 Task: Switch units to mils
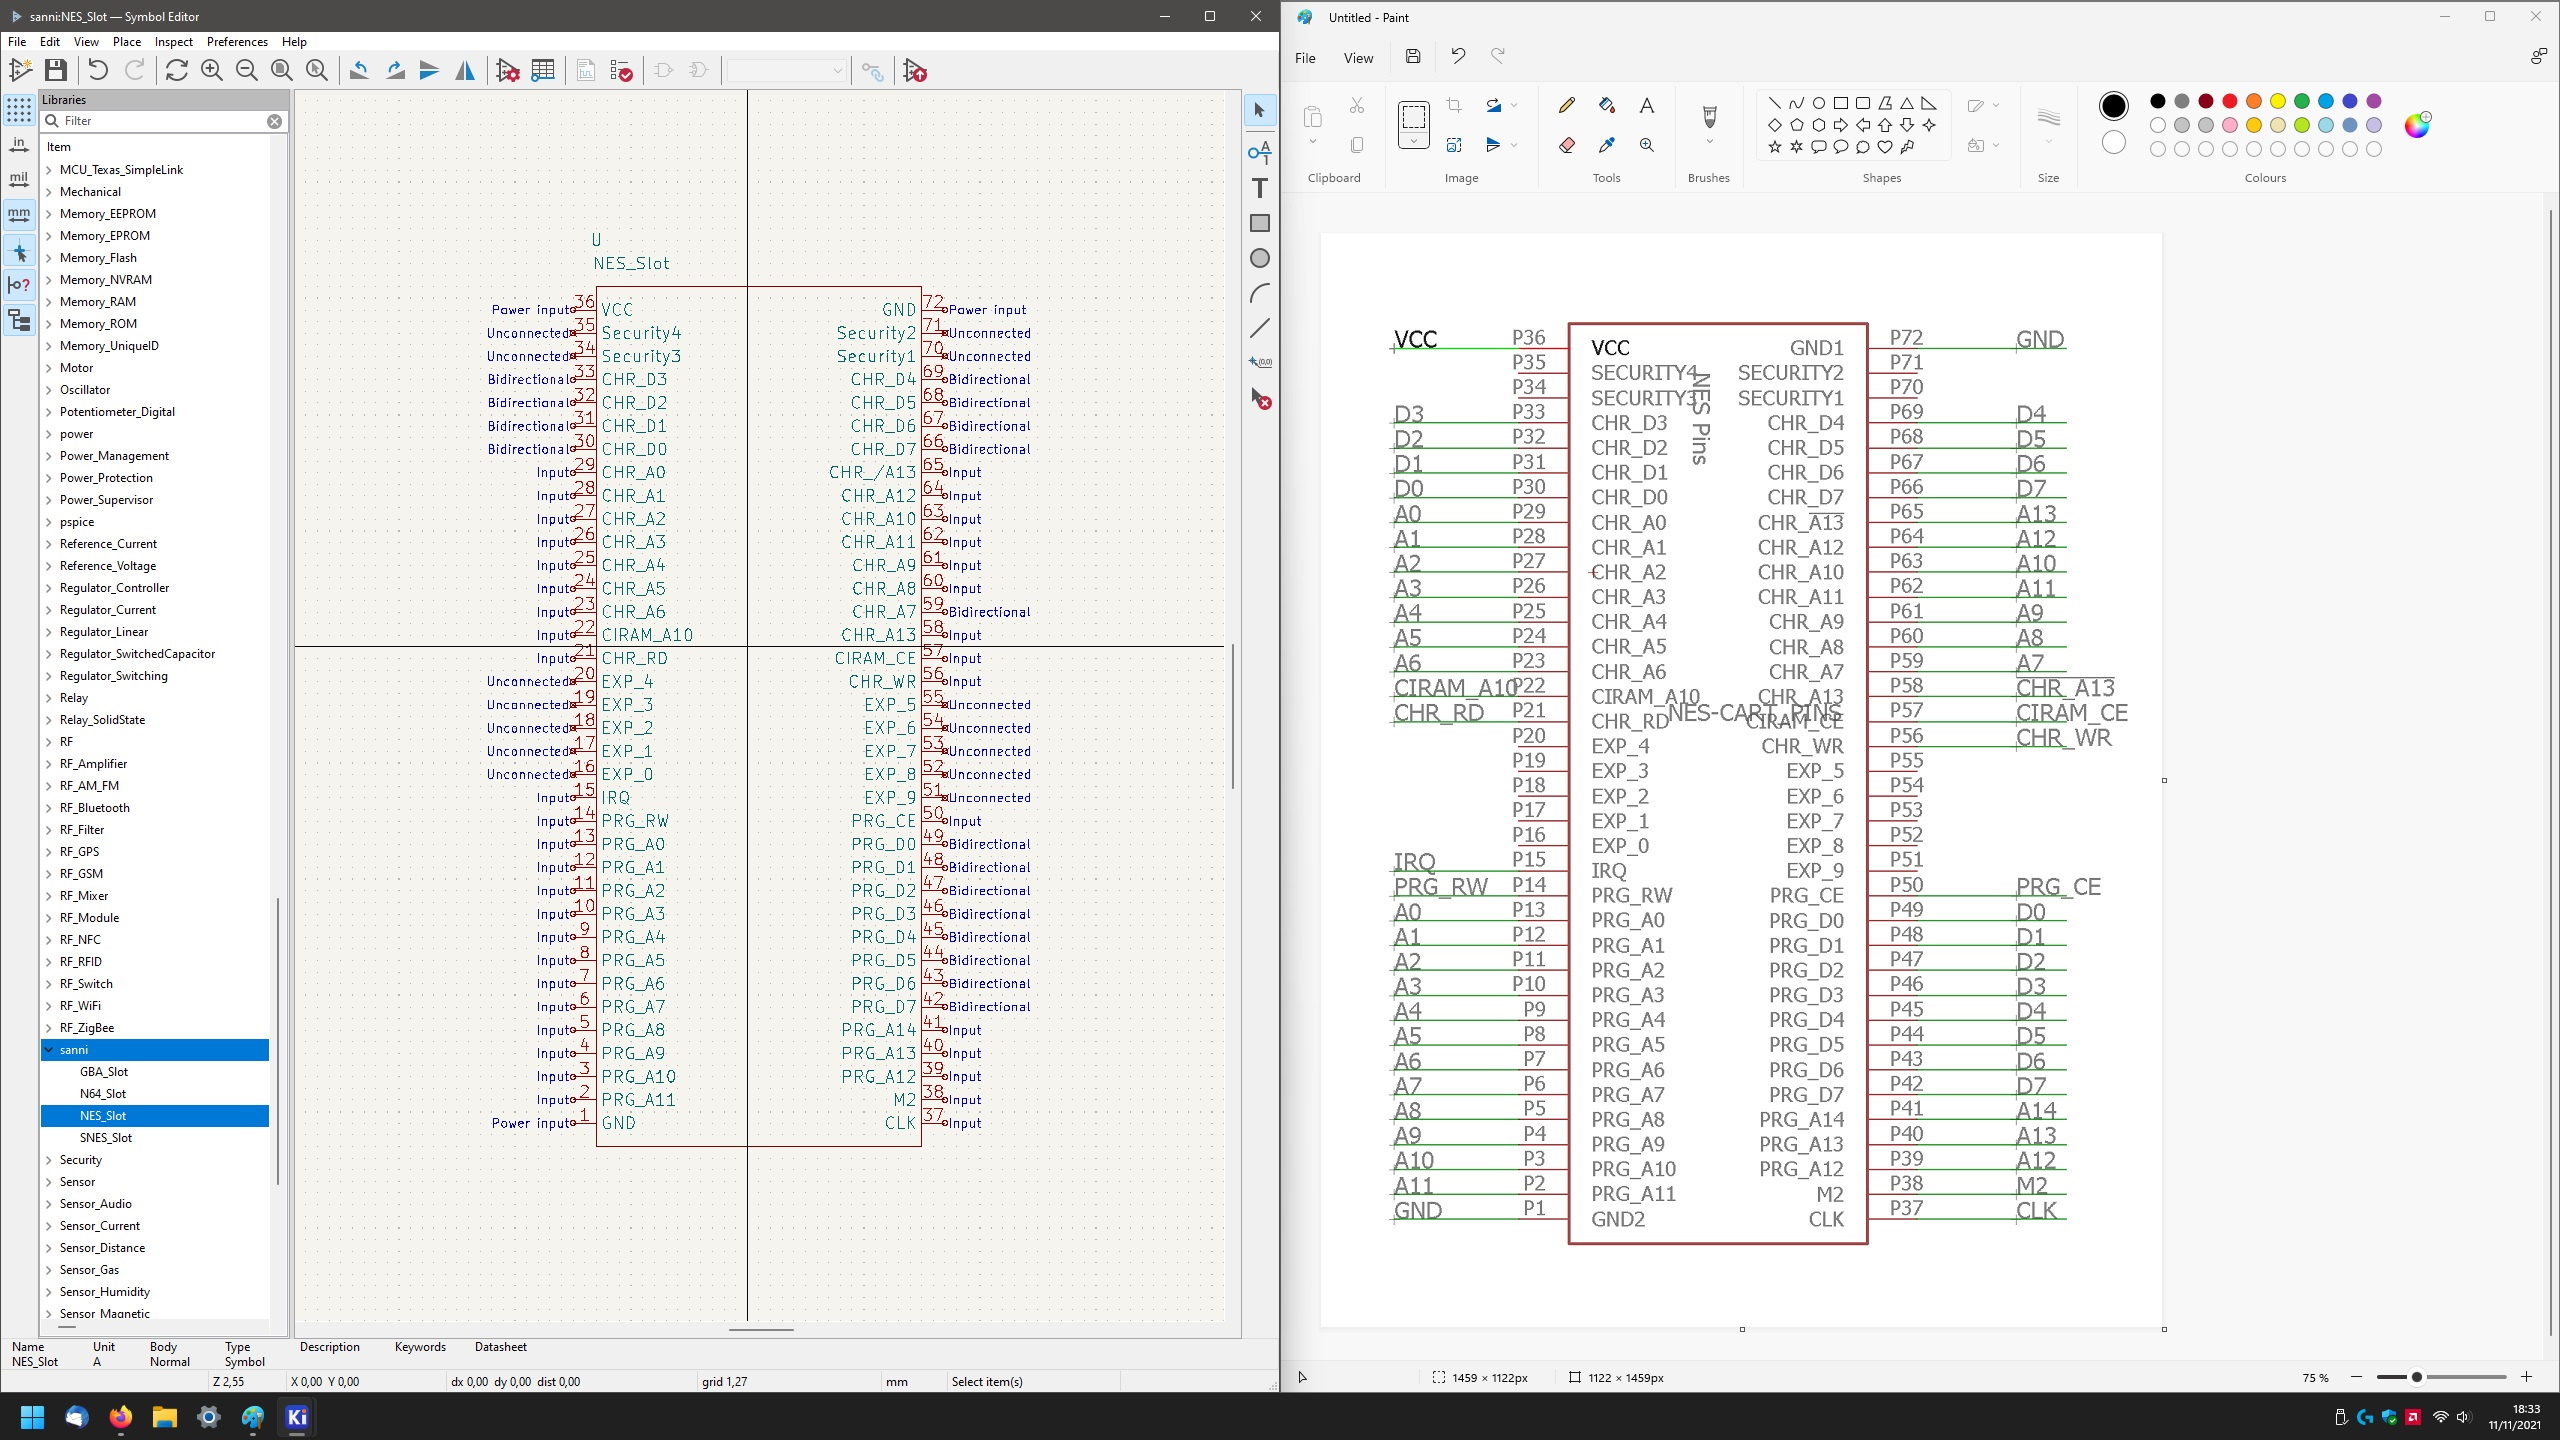pos(19,180)
